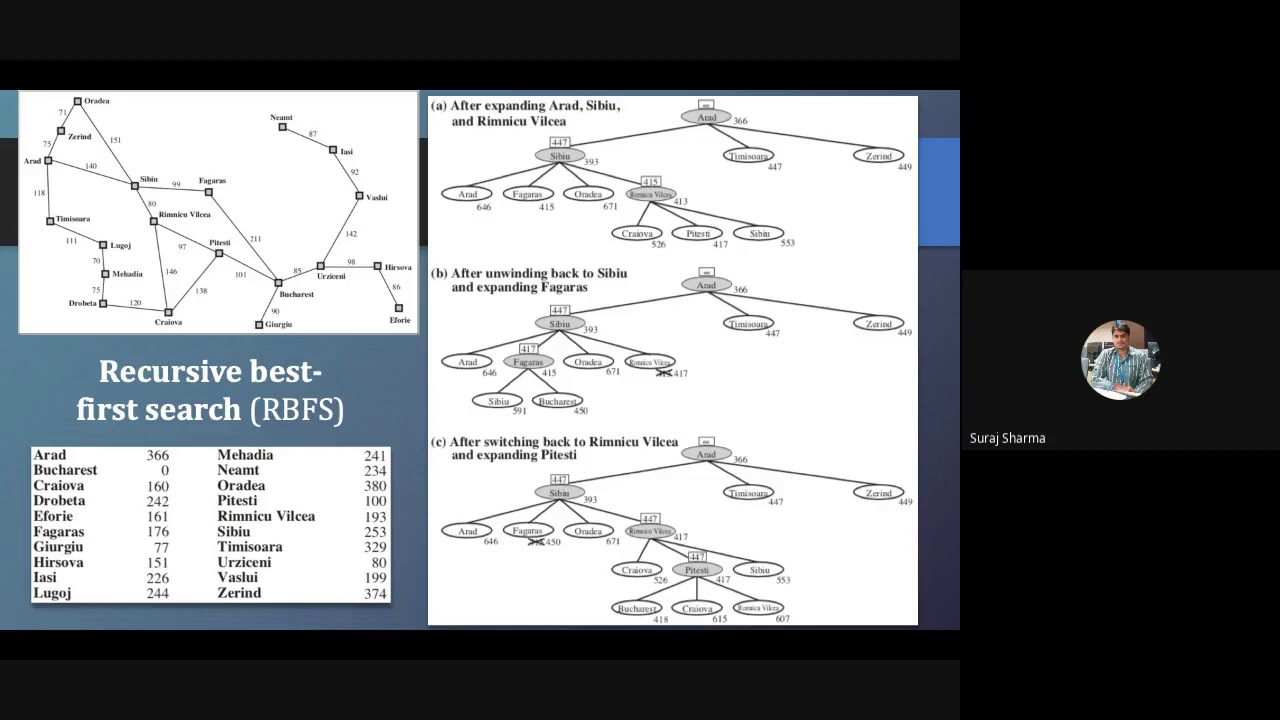Click the Bucharest leaf valued 418 in tree (c)
Image resolution: width=1280 pixels, height=720 pixels.
(x=637, y=608)
